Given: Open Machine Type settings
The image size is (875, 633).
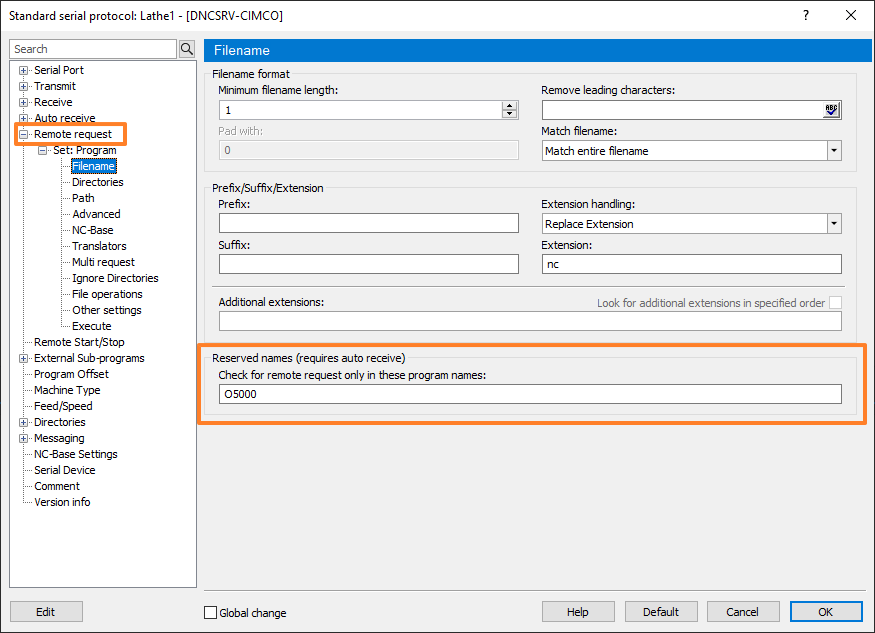Looking at the screenshot, I should pos(67,390).
